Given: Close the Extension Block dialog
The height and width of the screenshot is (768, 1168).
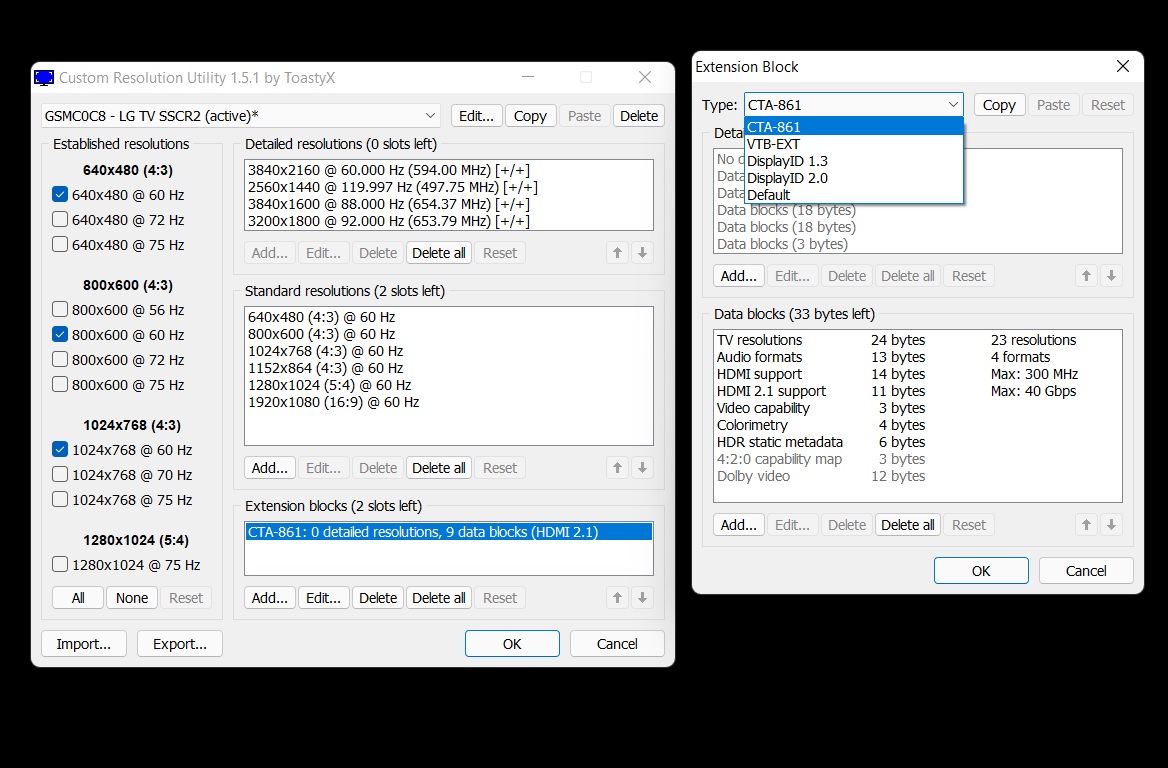Looking at the screenshot, I should pos(1123,66).
